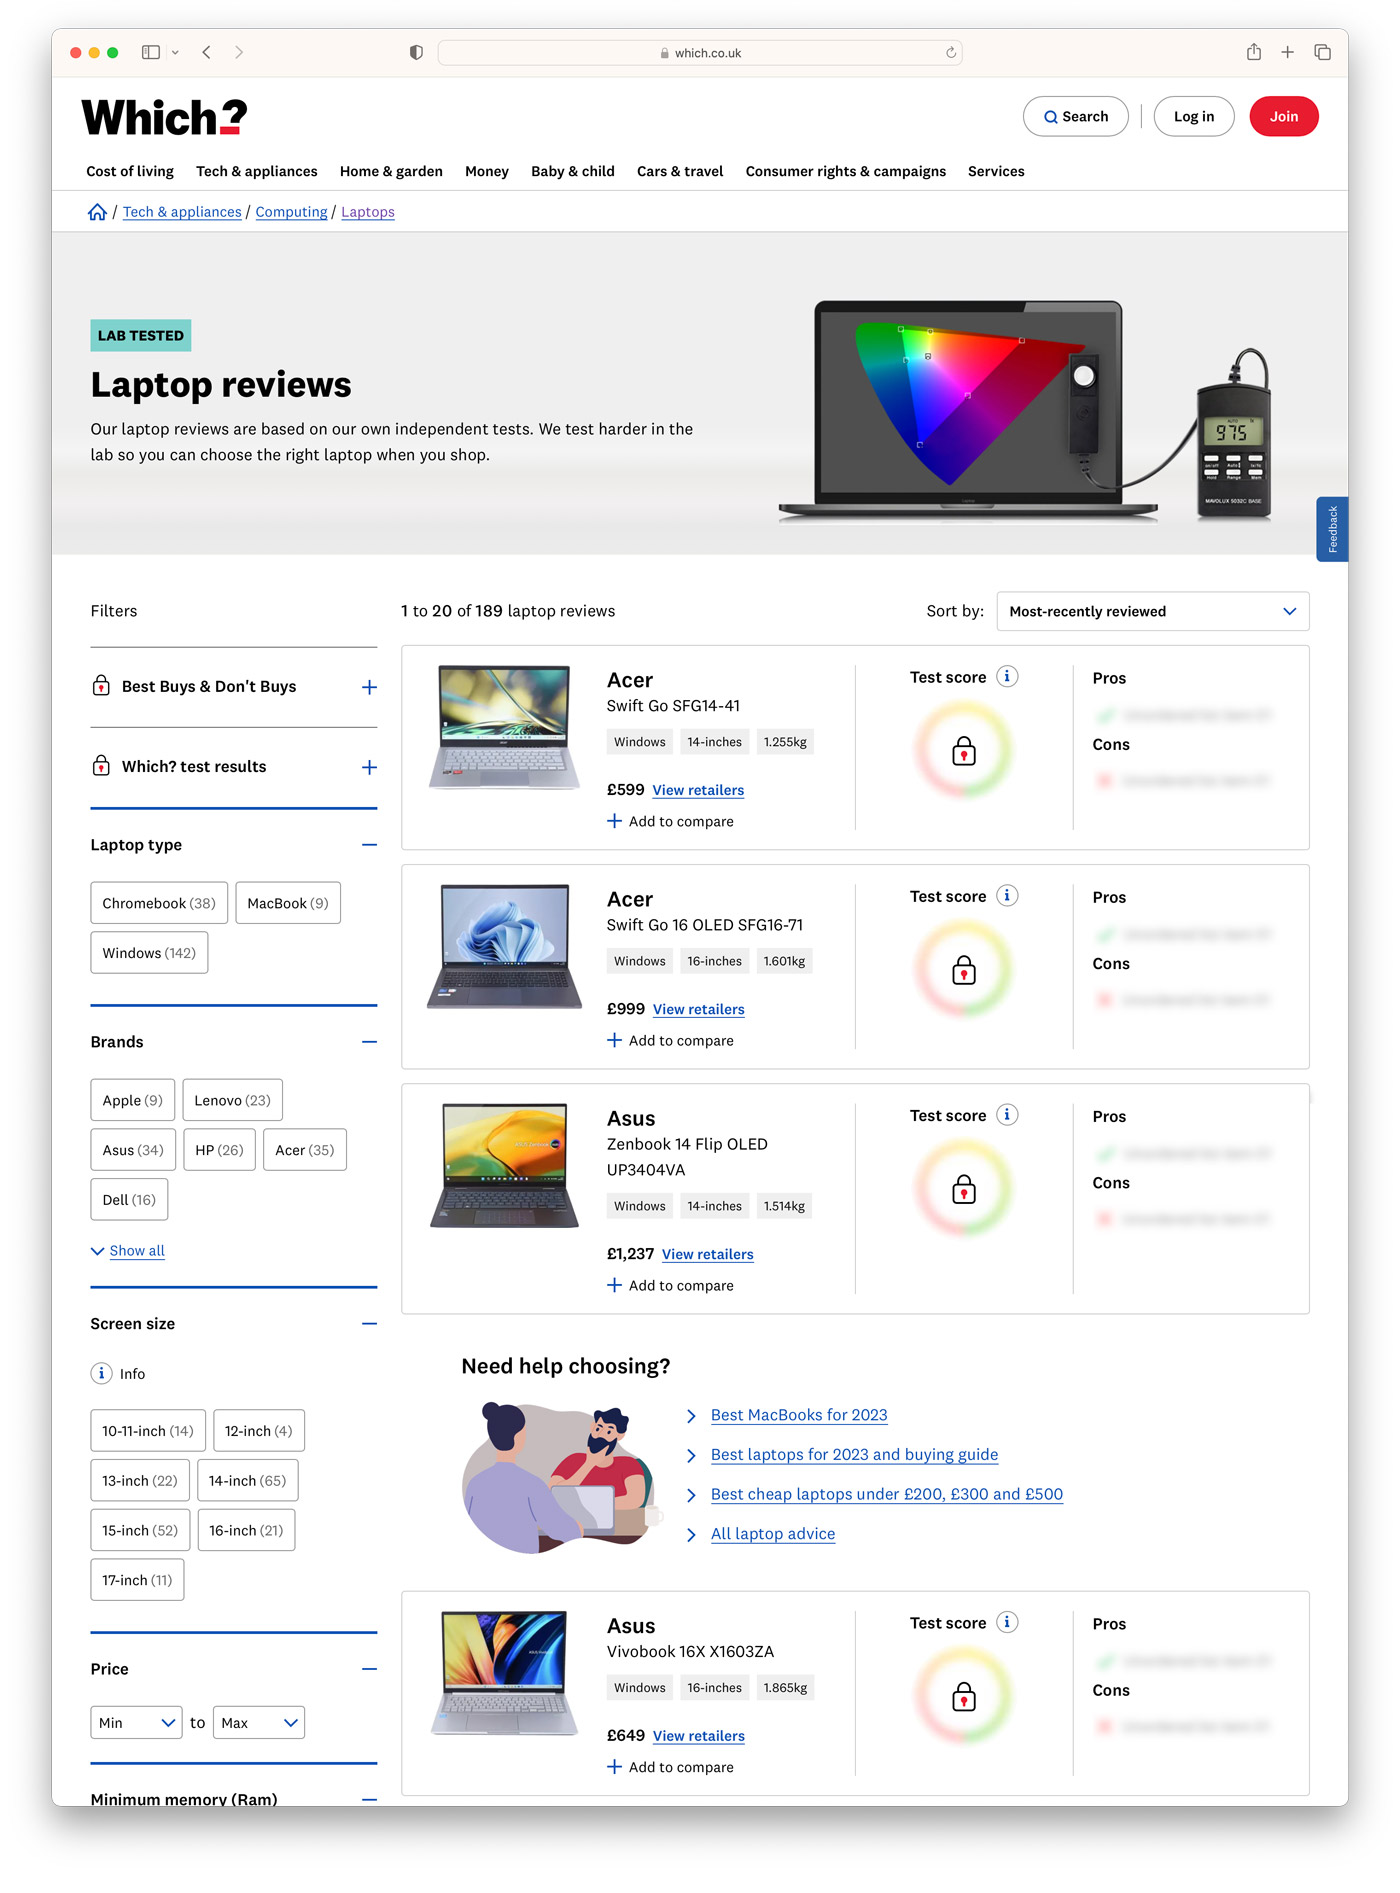Screen dimensions: 1400x1893
Task: Toggle the Asus (34) brand filter
Action: [x=133, y=1150]
